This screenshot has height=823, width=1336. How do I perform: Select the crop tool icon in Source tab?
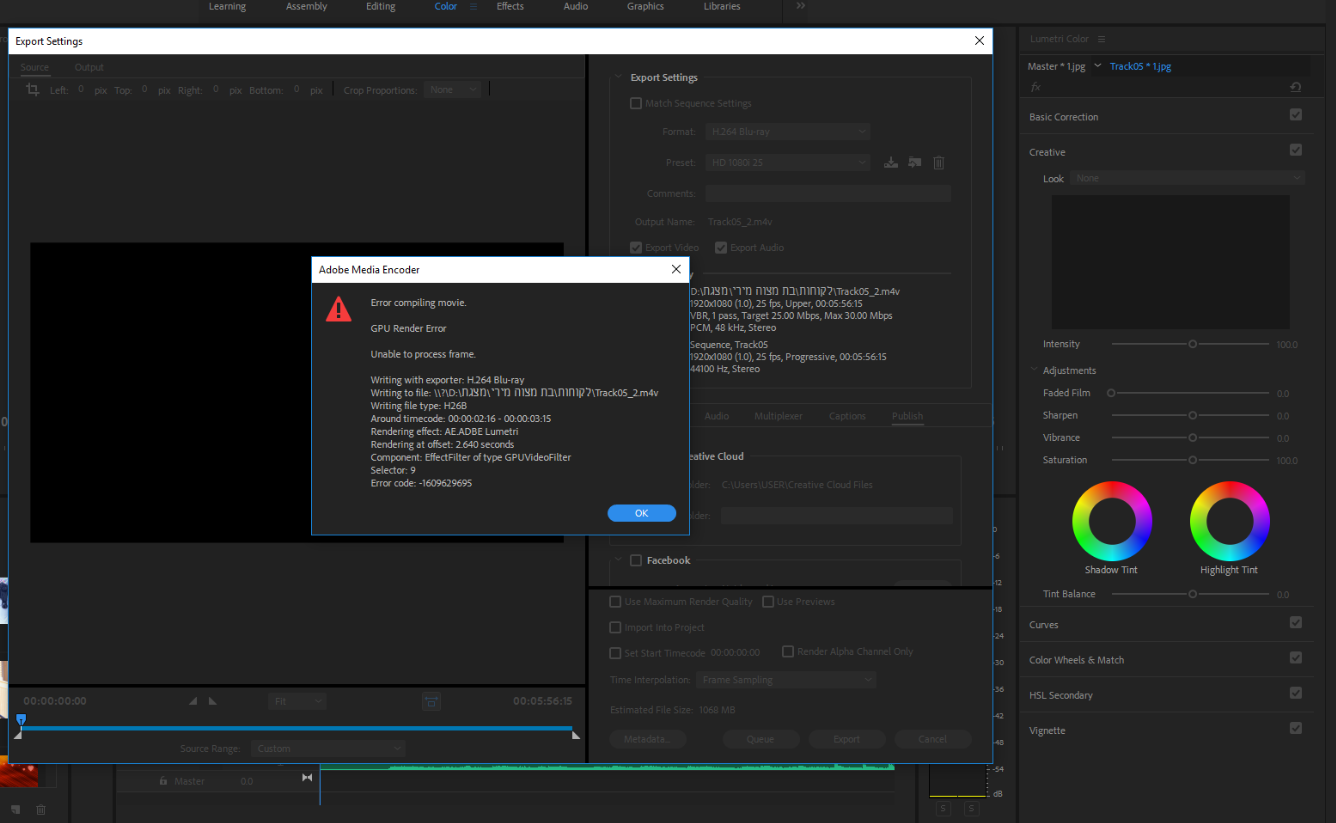(33, 90)
